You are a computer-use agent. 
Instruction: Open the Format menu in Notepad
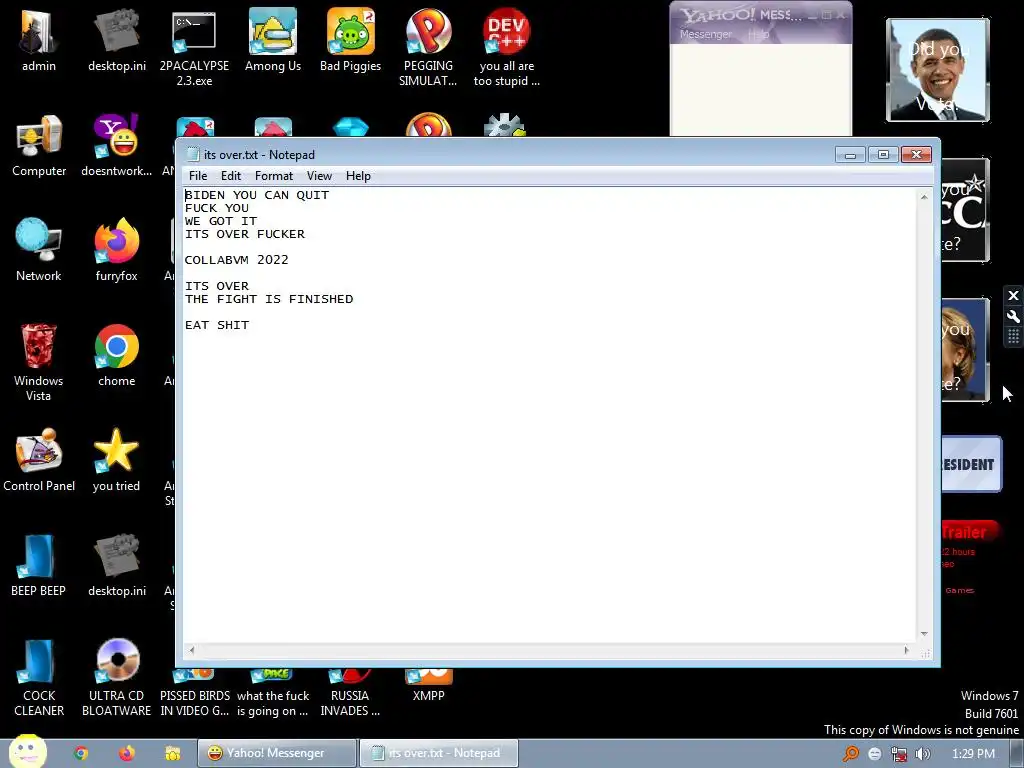tap(274, 176)
